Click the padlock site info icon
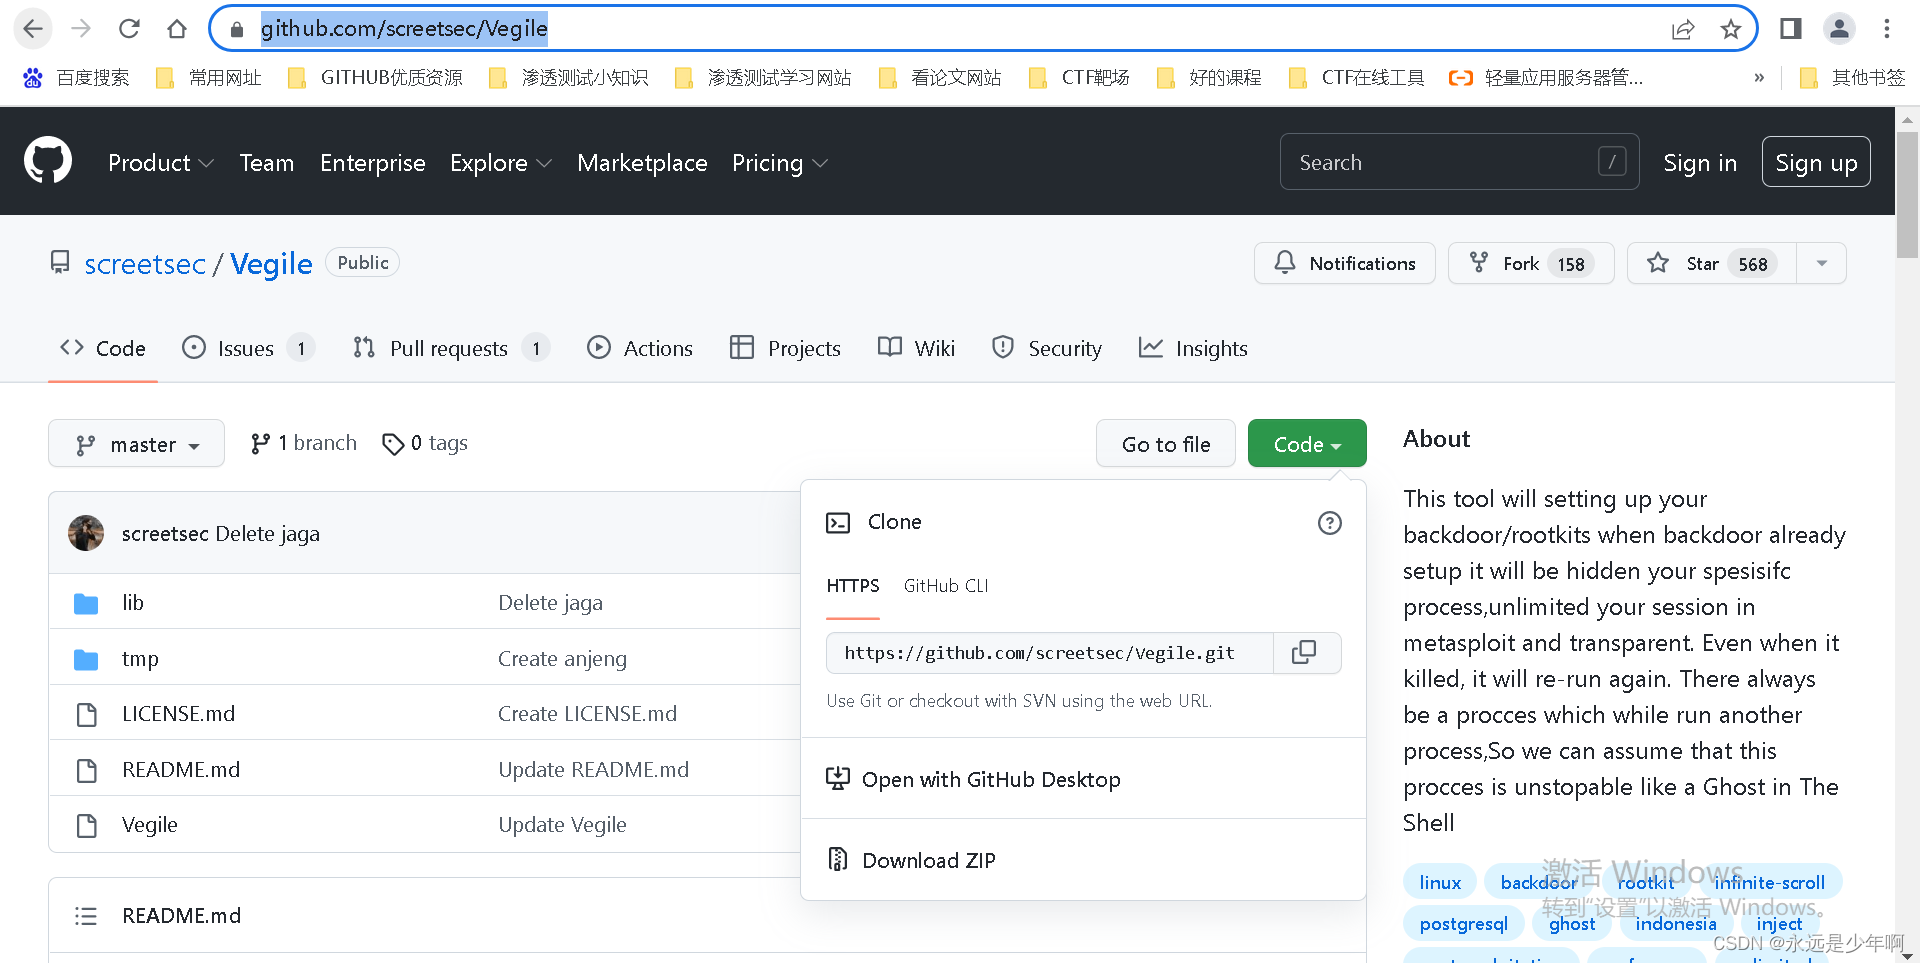The width and height of the screenshot is (1920, 963). pos(237,29)
